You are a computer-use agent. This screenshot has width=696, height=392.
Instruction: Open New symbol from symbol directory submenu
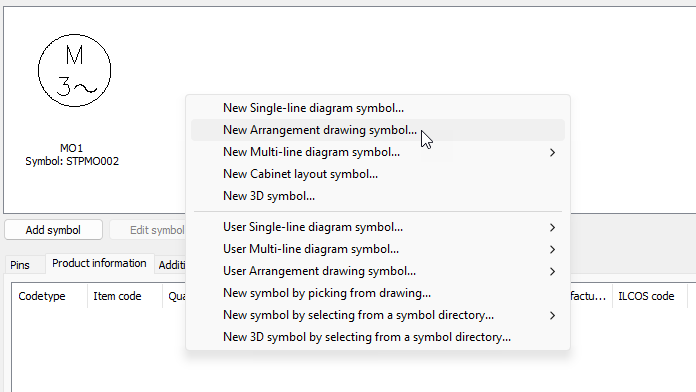(378, 315)
